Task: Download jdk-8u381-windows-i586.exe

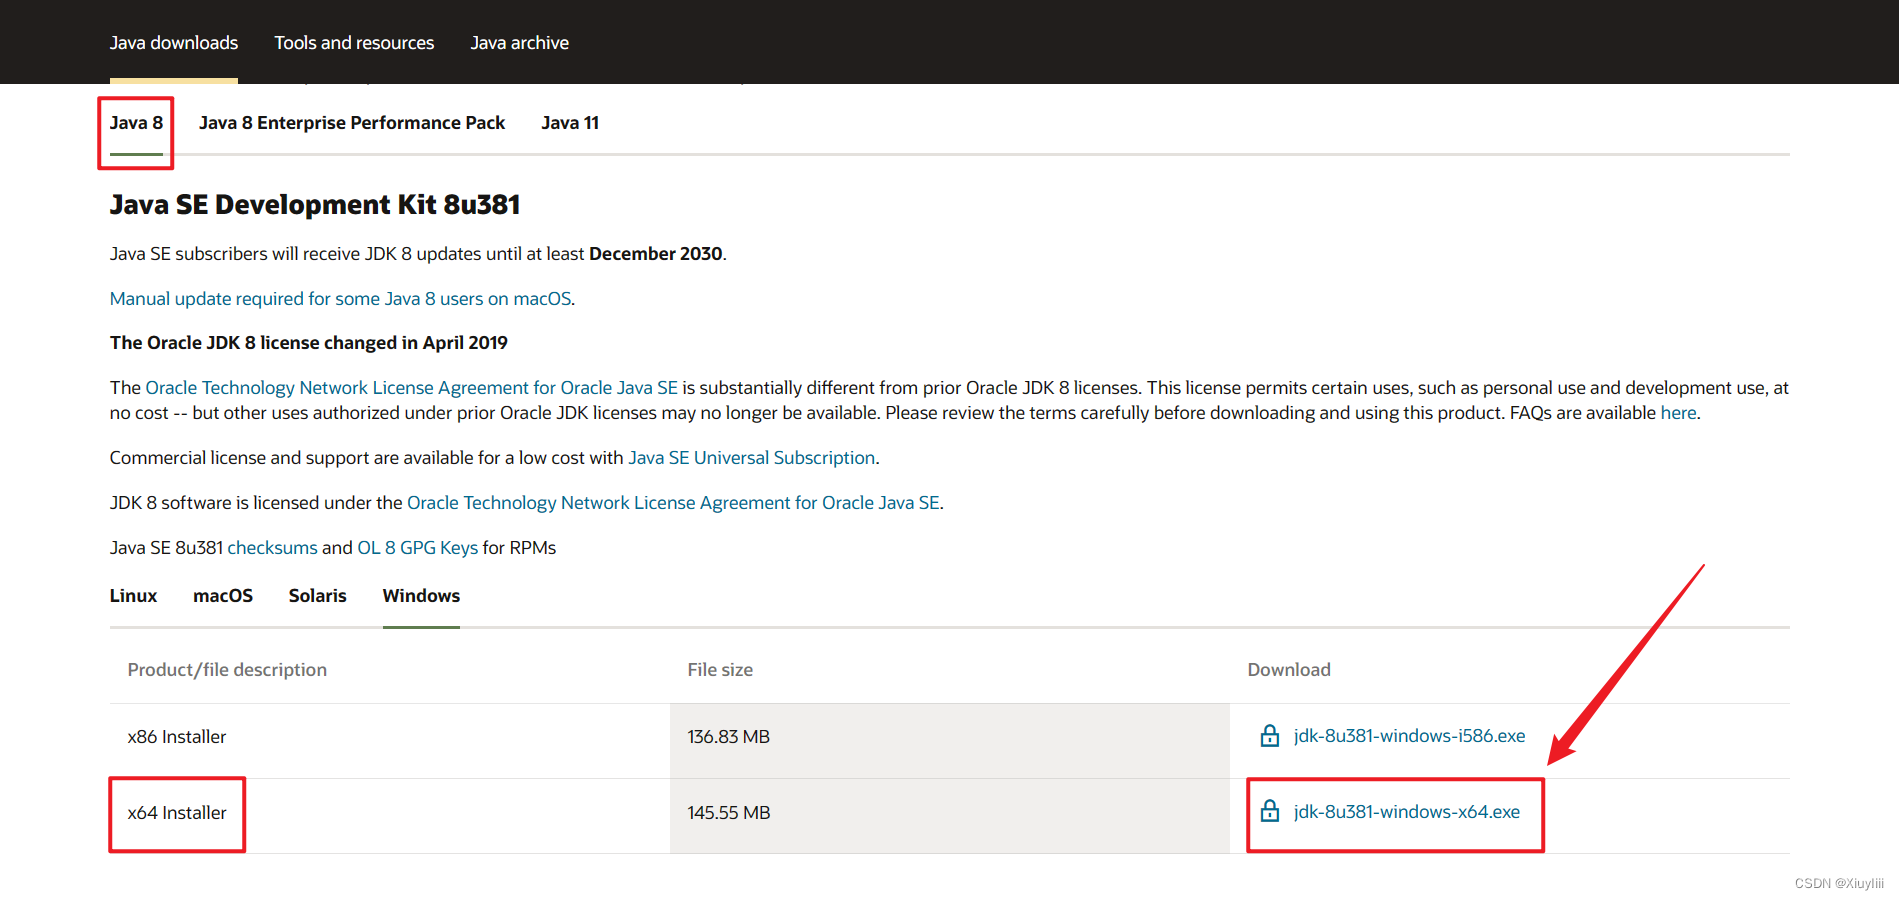Action: coord(1409,736)
